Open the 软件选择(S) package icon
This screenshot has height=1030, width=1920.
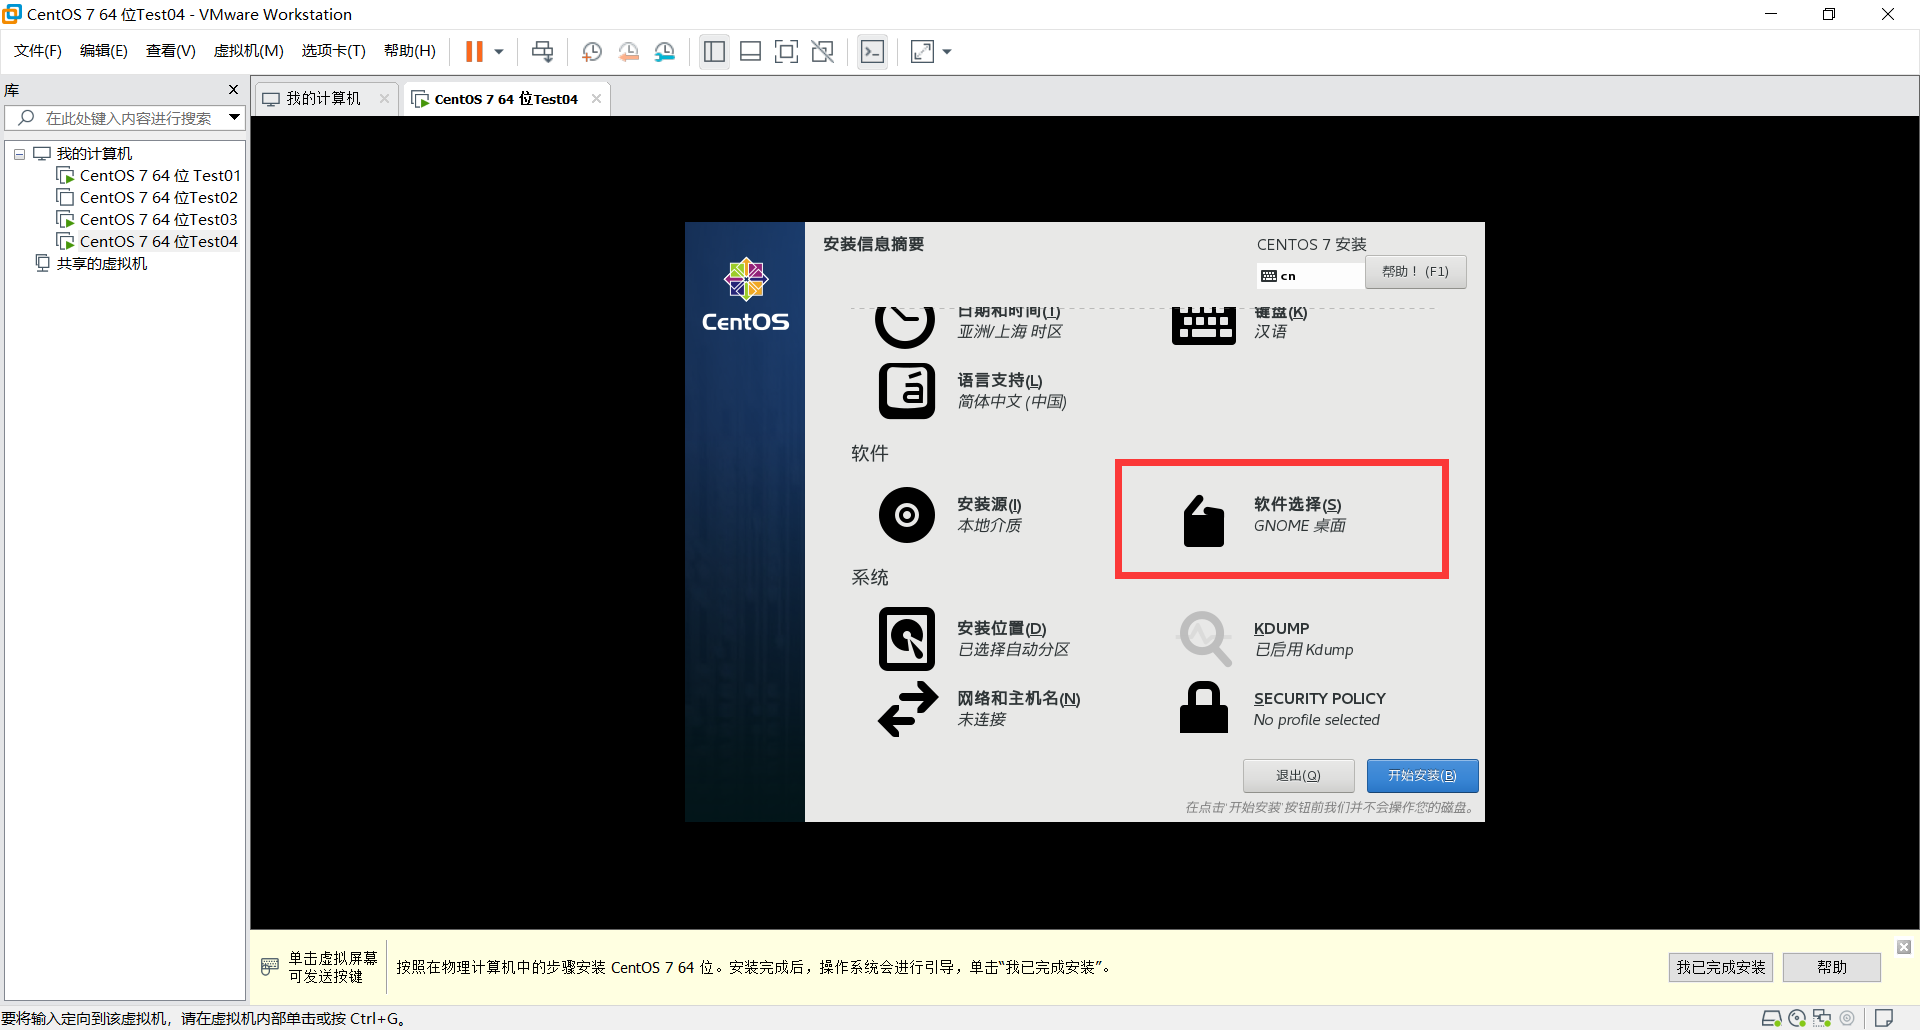1204,520
